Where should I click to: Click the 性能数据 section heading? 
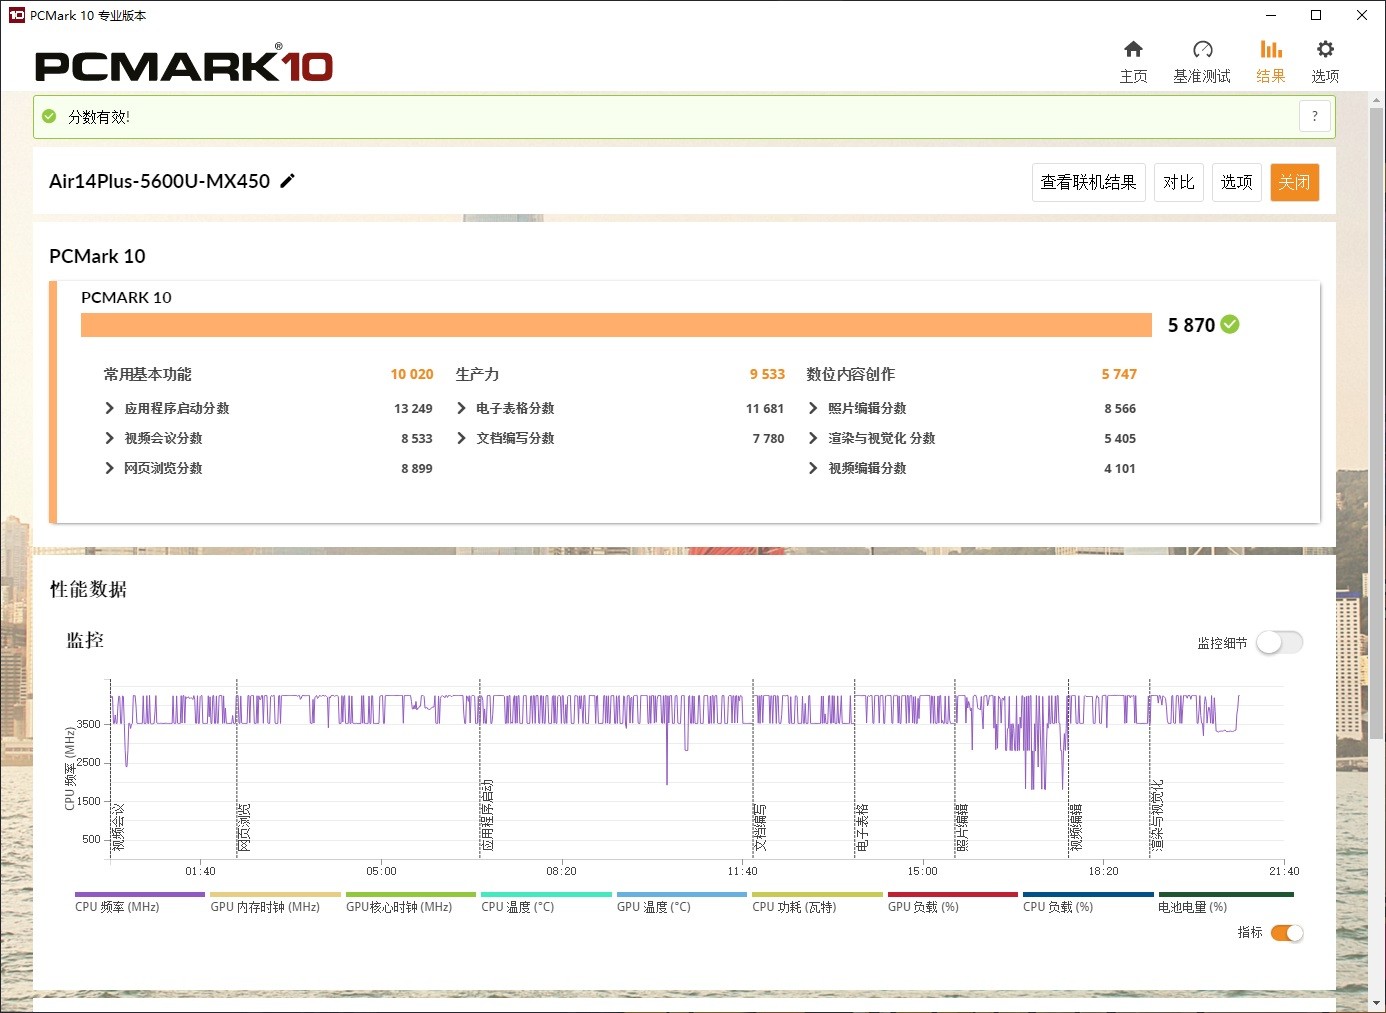pos(88,589)
